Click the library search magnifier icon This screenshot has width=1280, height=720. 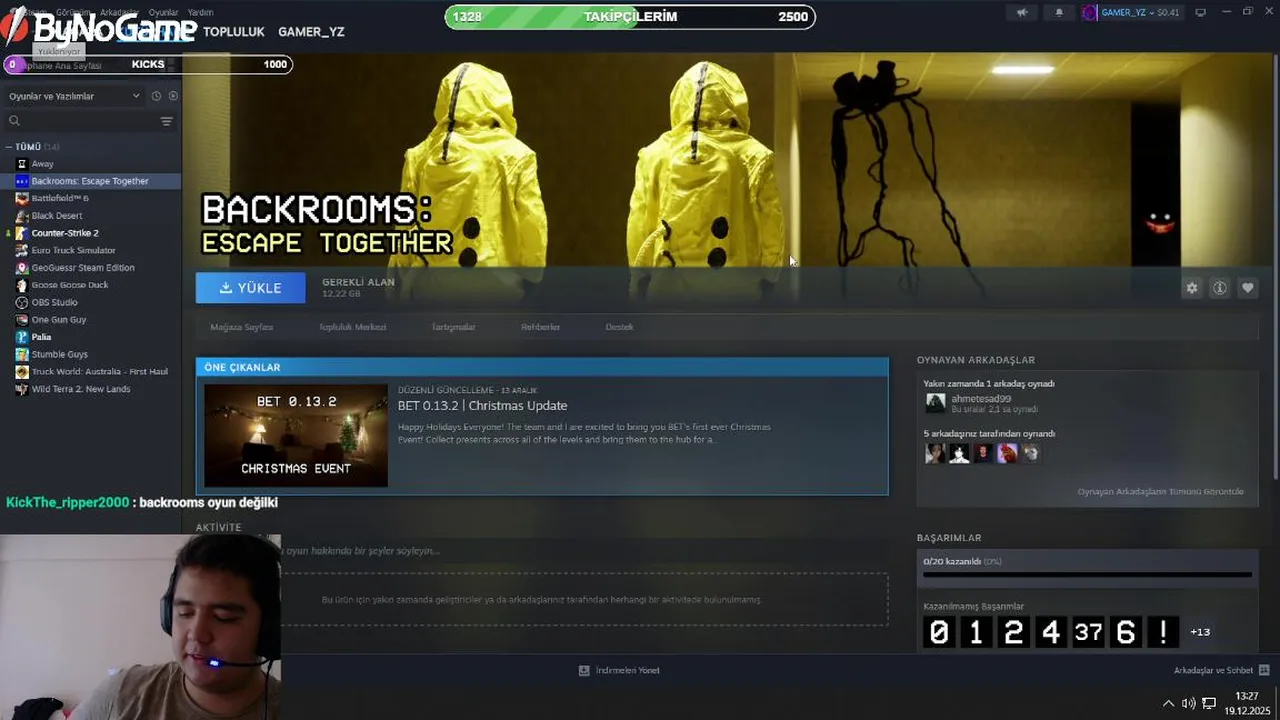tap(14, 121)
